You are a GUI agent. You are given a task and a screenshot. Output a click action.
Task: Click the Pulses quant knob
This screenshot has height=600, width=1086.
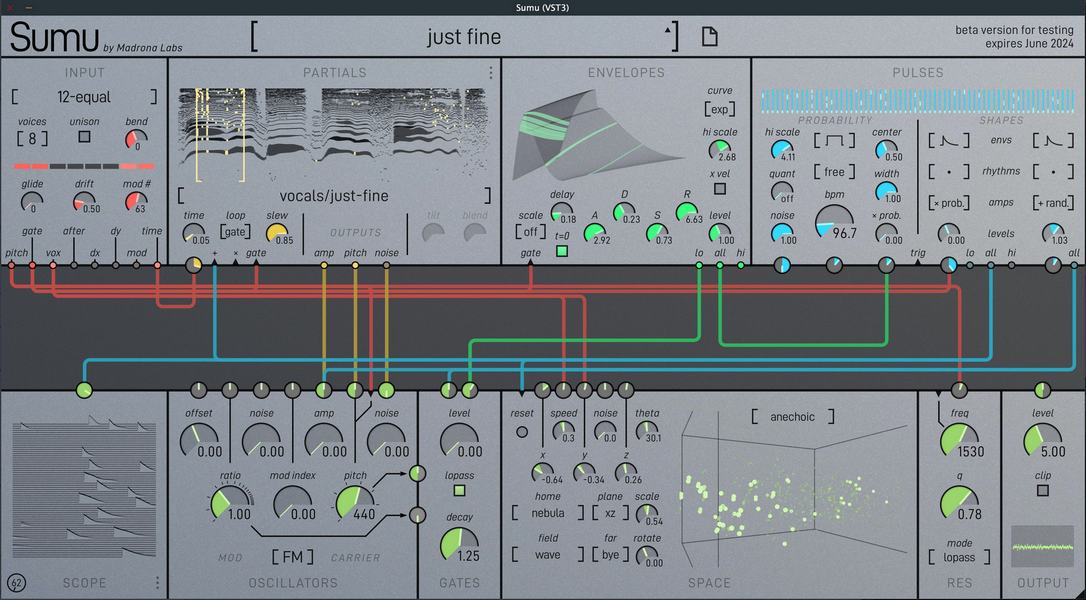coord(782,192)
